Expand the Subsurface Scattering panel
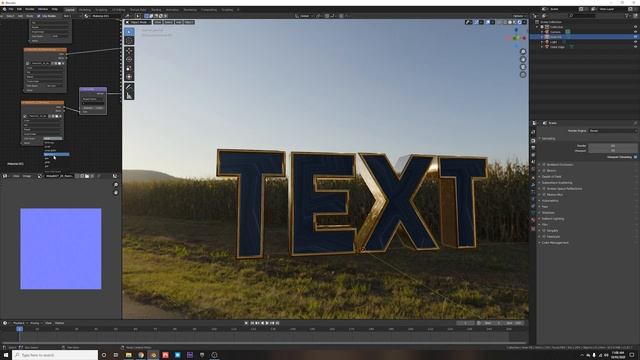Viewport: 640px width, 360px height. click(x=557, y=182)
